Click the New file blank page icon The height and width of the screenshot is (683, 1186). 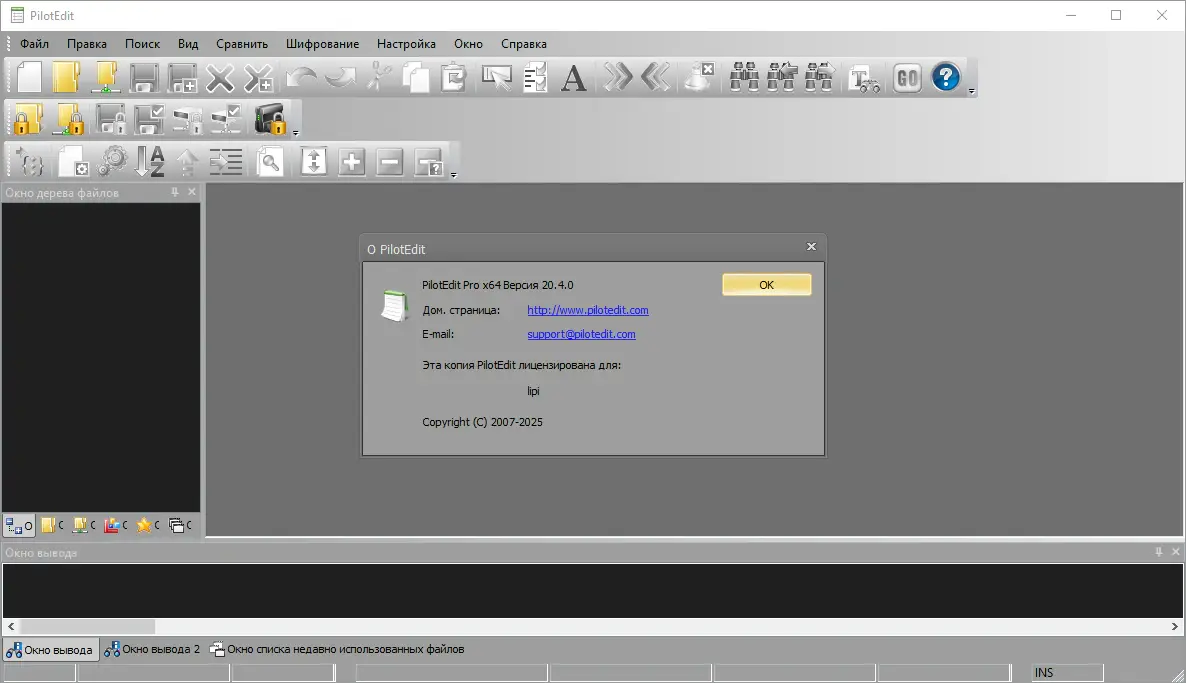tap(29, 78)
